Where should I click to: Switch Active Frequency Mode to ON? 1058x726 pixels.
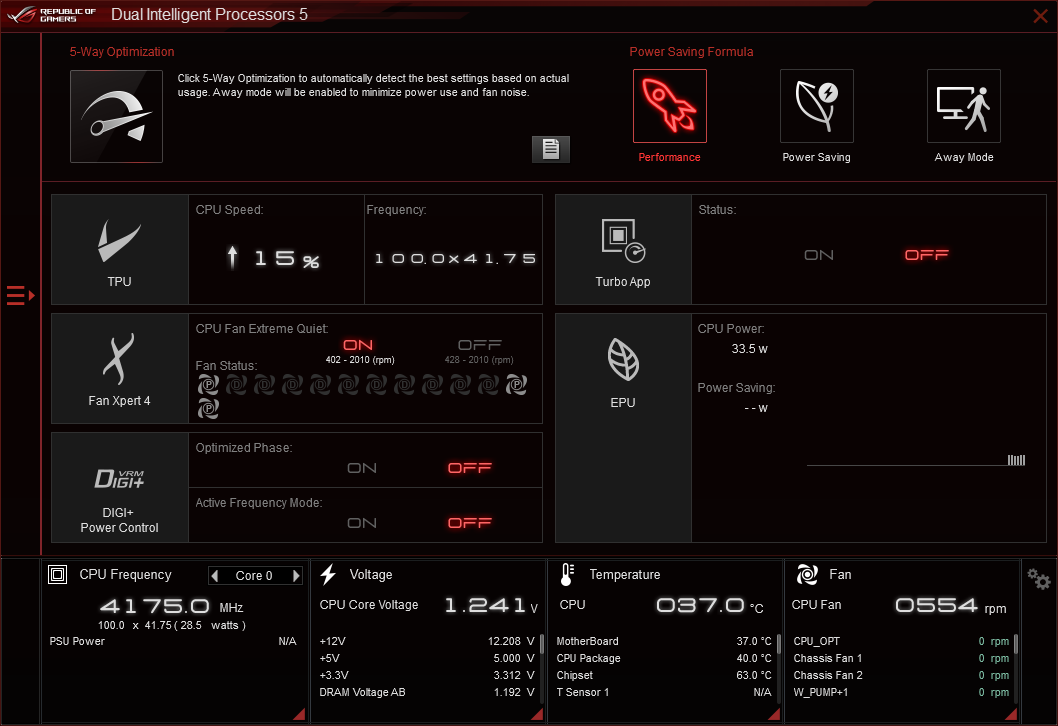(362, 524)
